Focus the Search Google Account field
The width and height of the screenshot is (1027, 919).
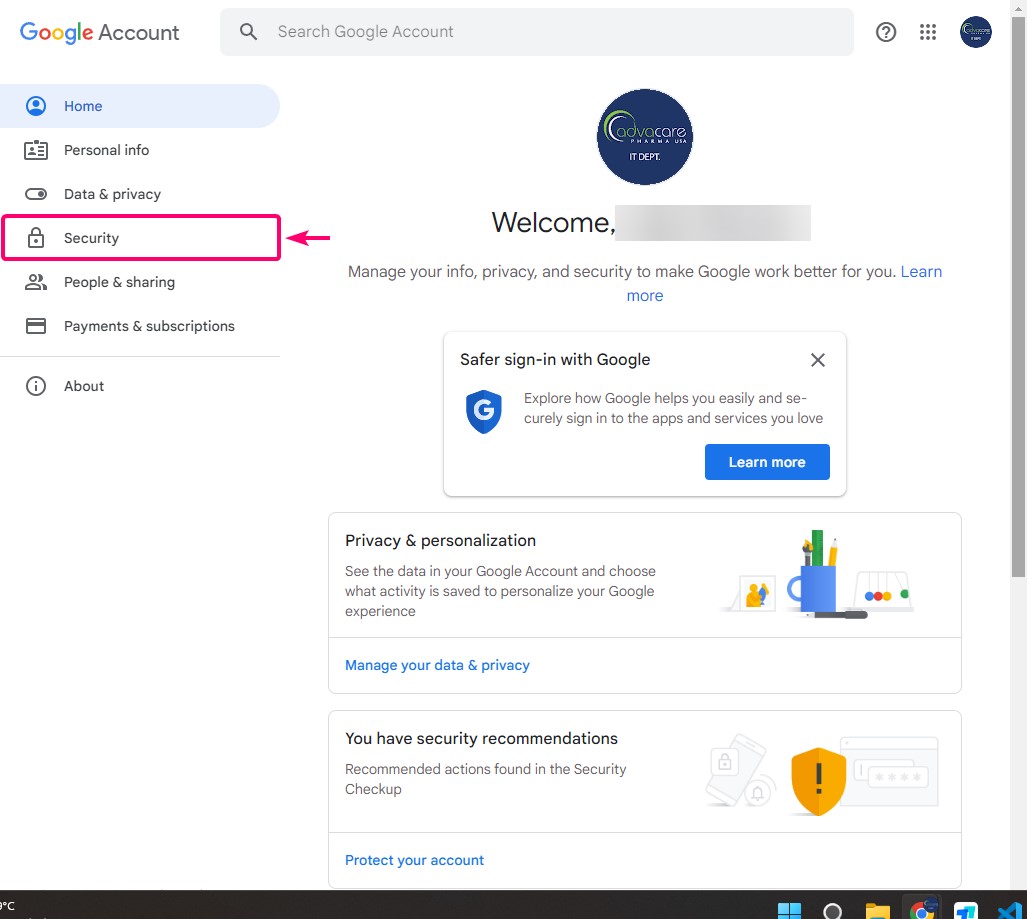click(x=536, y=31)
